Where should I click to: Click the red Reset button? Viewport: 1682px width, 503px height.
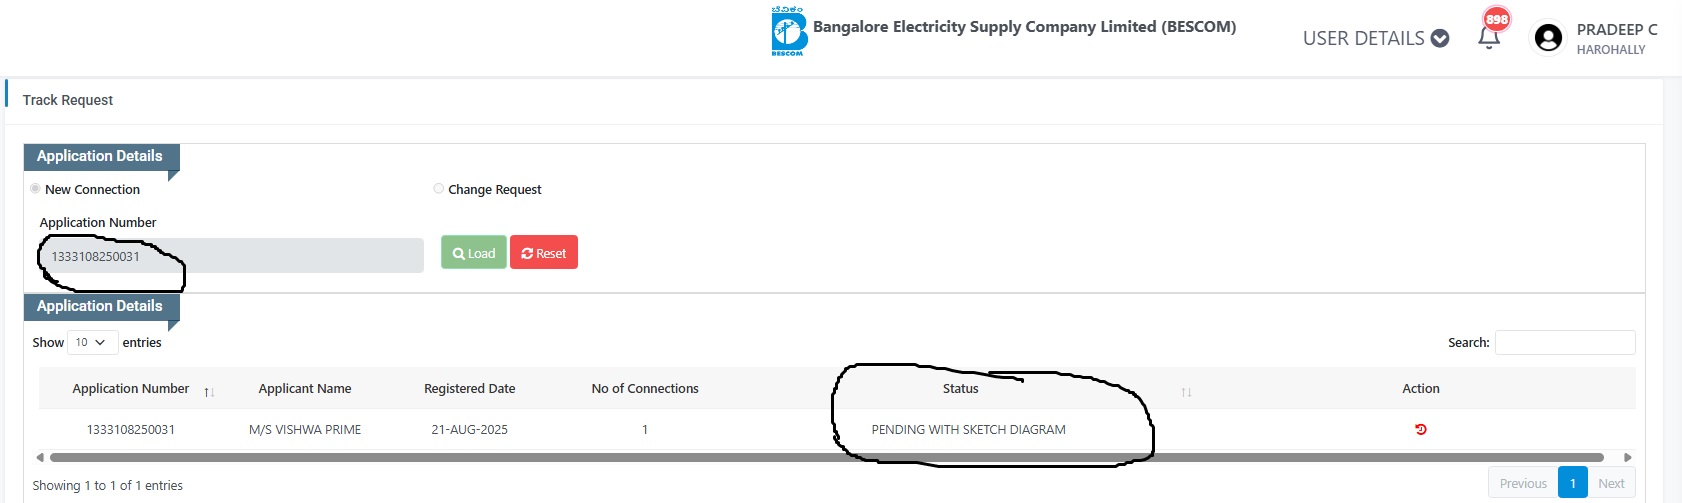pos(544,253)
